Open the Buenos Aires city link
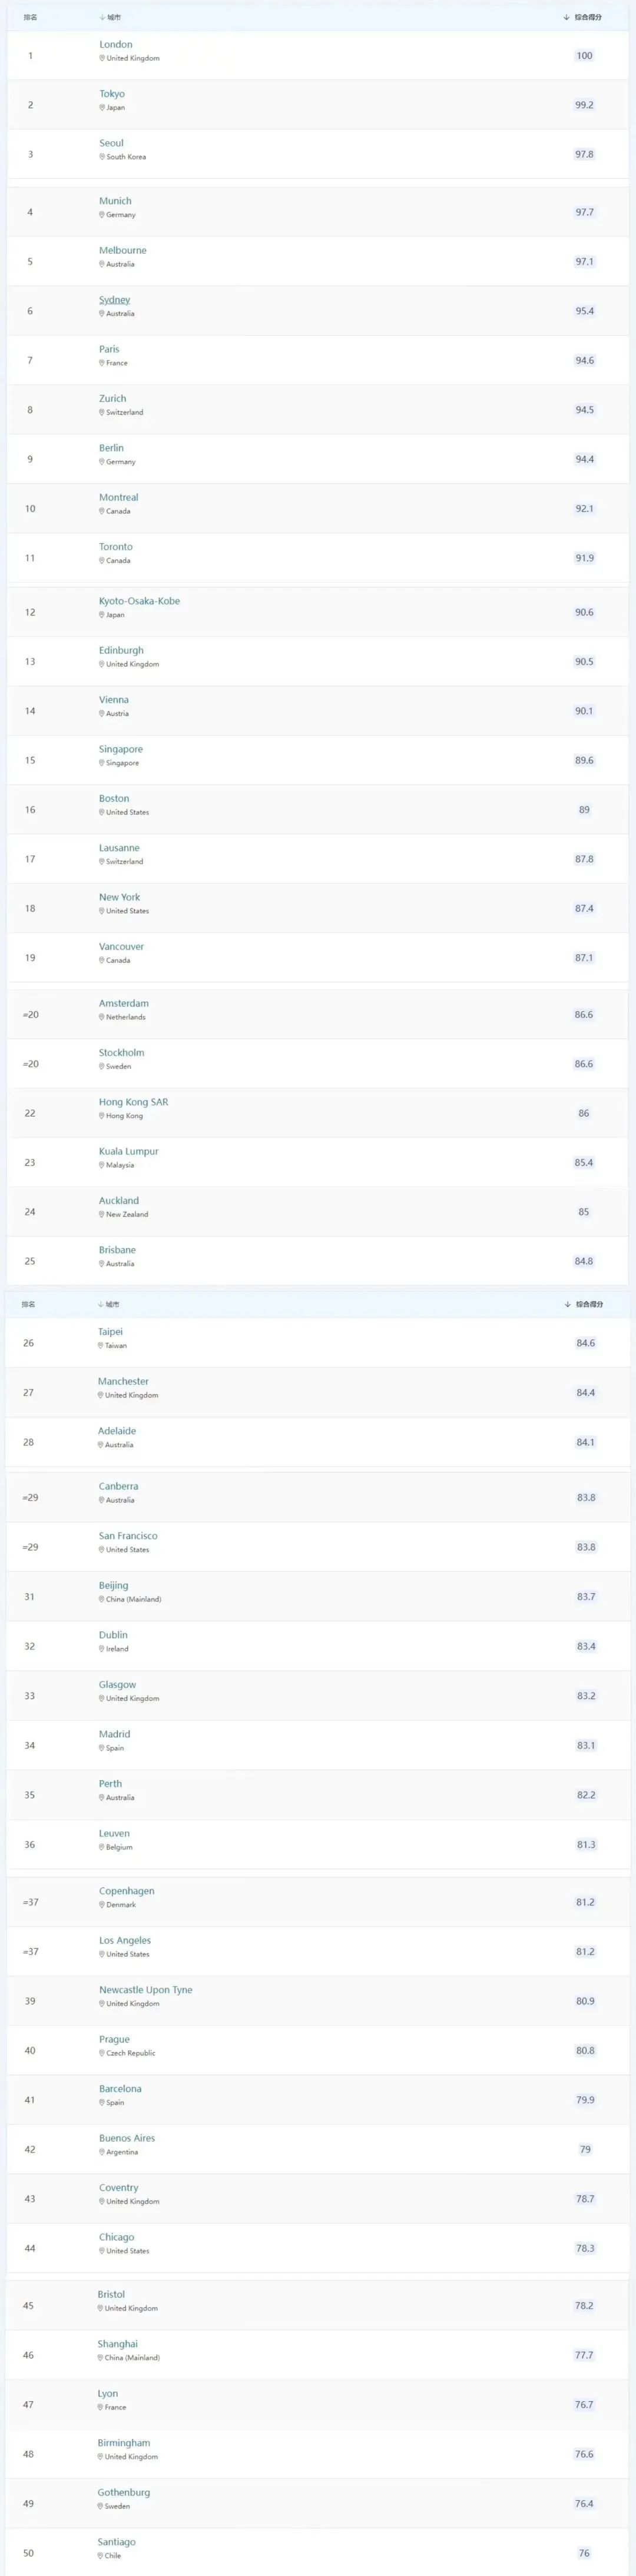This screenshot has width=636, height=2576. tap(127, 2138)
